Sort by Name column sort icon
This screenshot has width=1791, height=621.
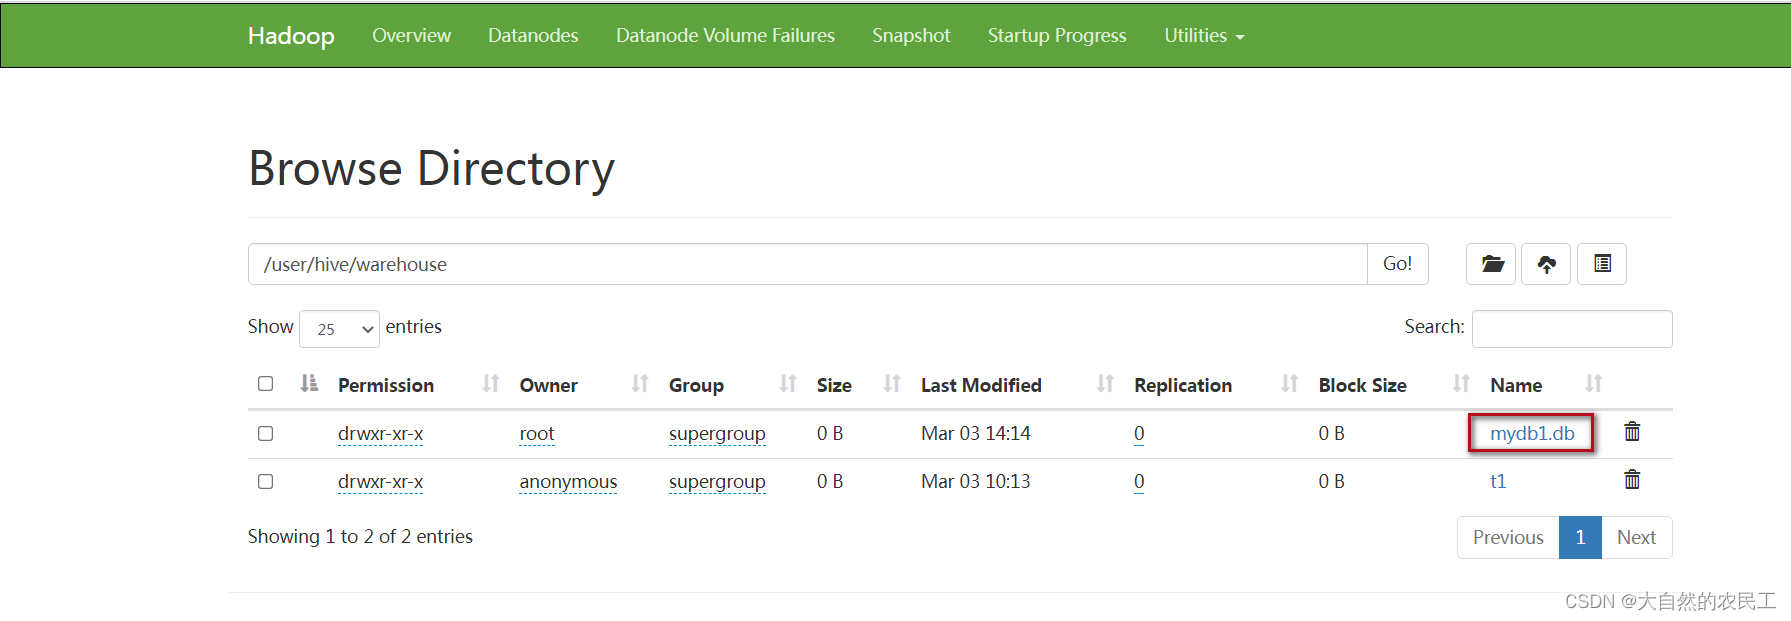(1594, 384)
